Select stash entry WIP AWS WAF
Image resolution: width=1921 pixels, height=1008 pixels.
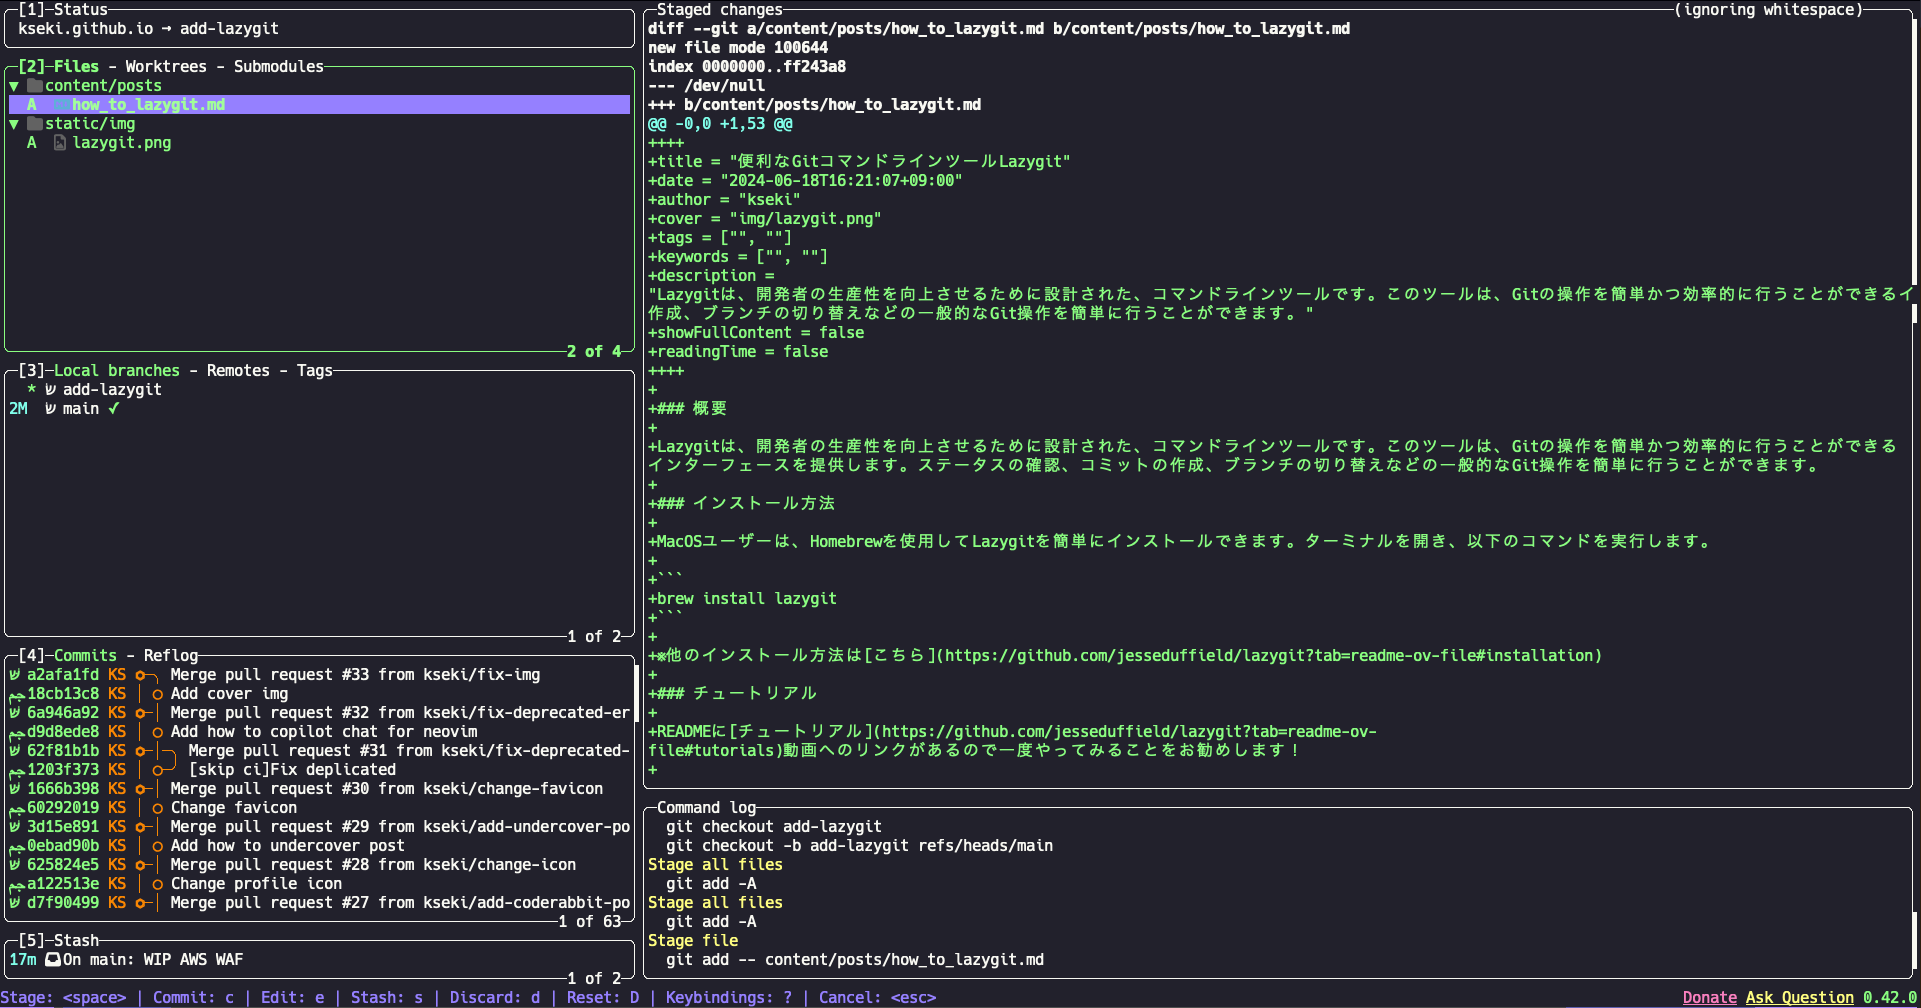tap(319, 960)
